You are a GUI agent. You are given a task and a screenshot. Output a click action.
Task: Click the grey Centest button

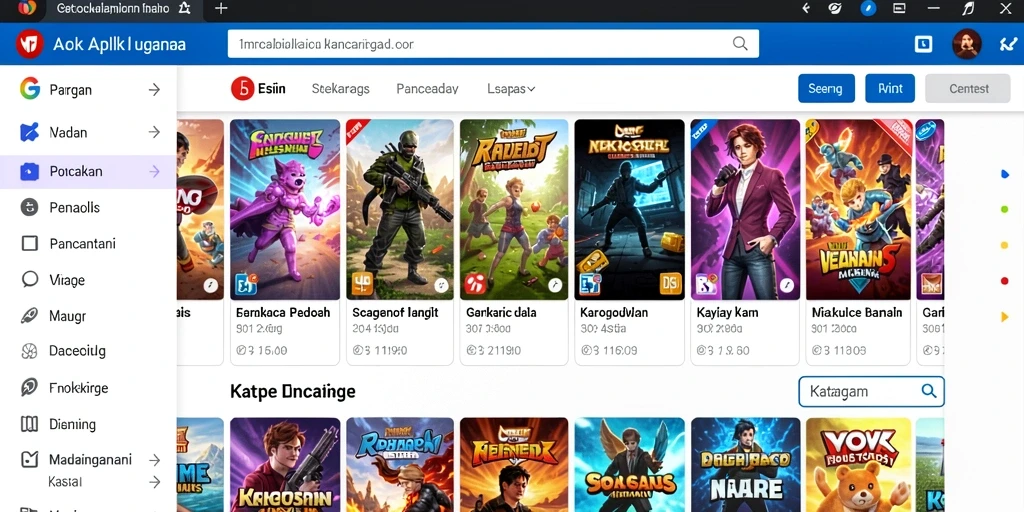pyautogui.click(x=968, y=88)
